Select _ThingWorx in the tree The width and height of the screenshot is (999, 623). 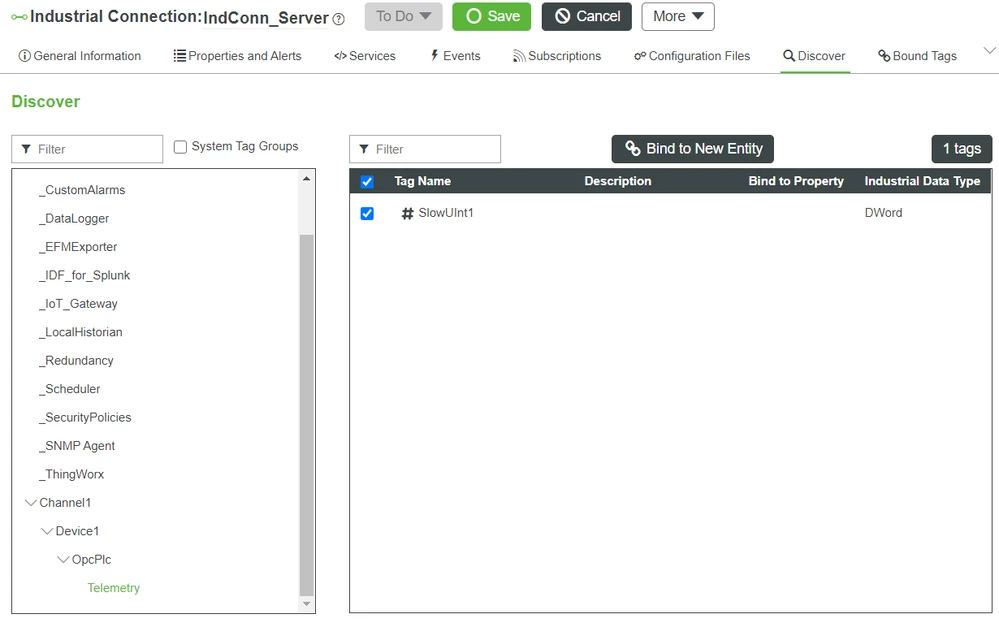(71, 475)
